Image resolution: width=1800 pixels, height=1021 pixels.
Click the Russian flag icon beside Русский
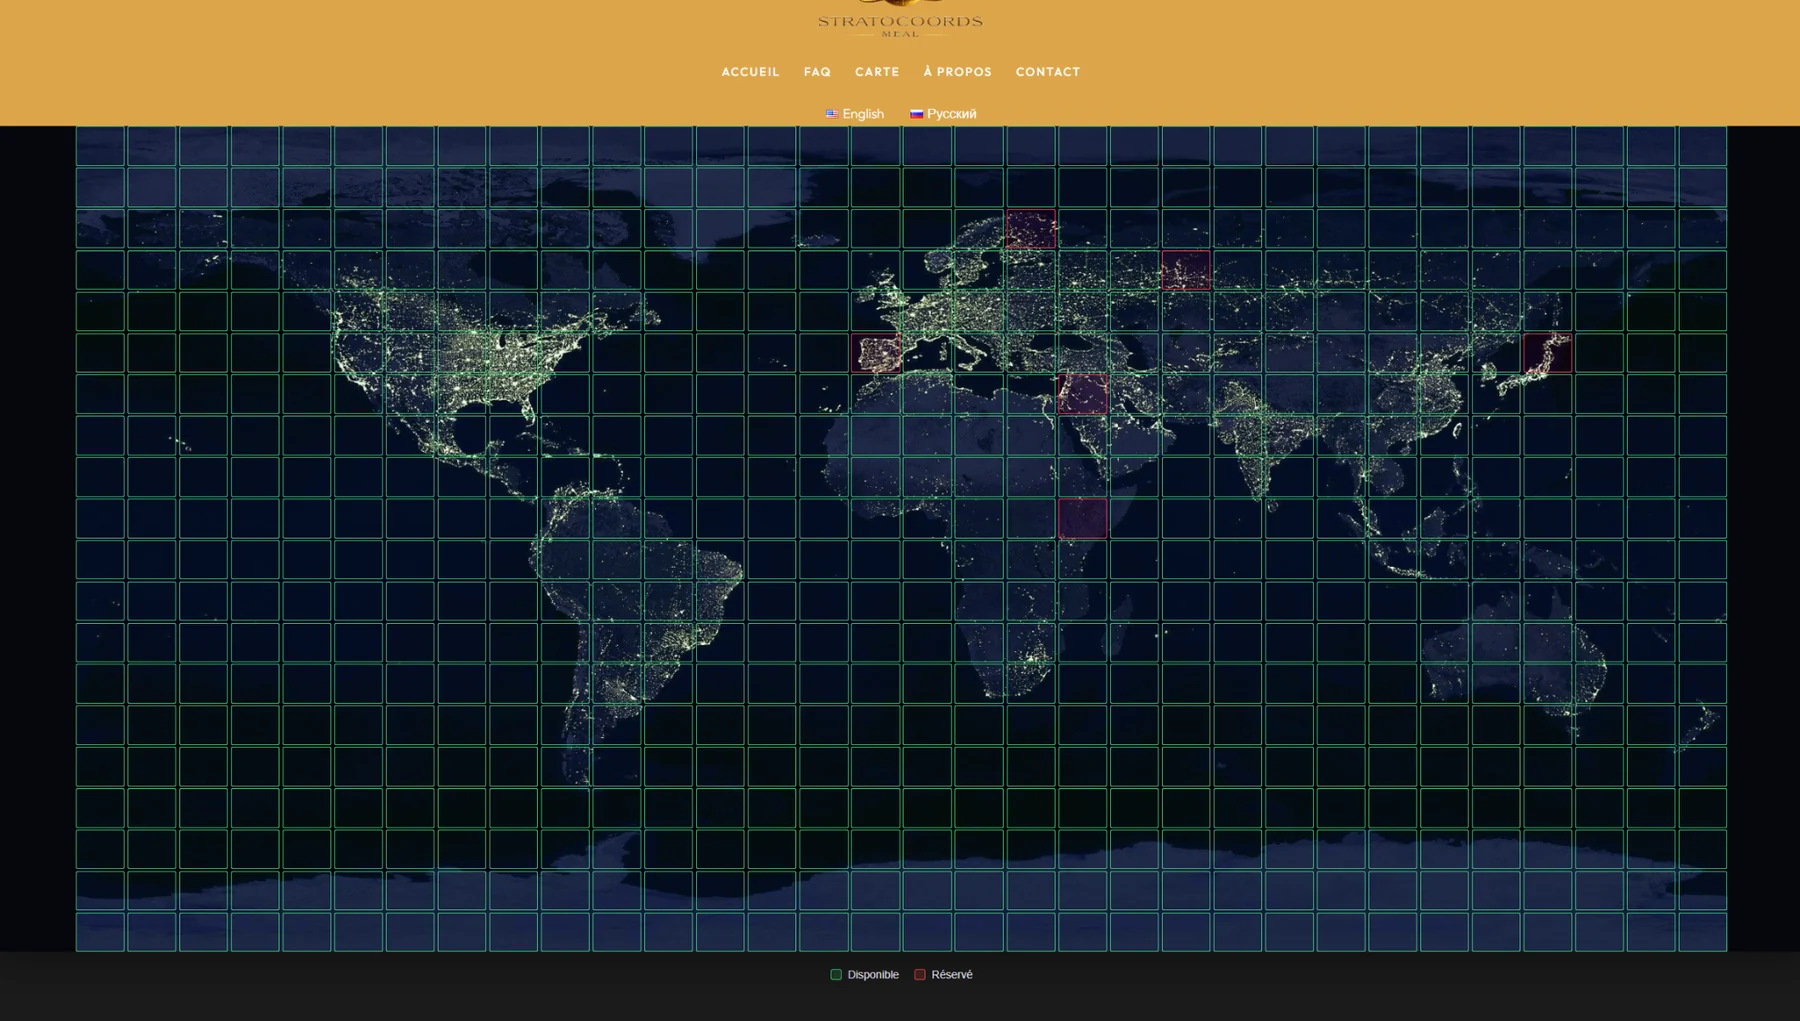(916, 114)
